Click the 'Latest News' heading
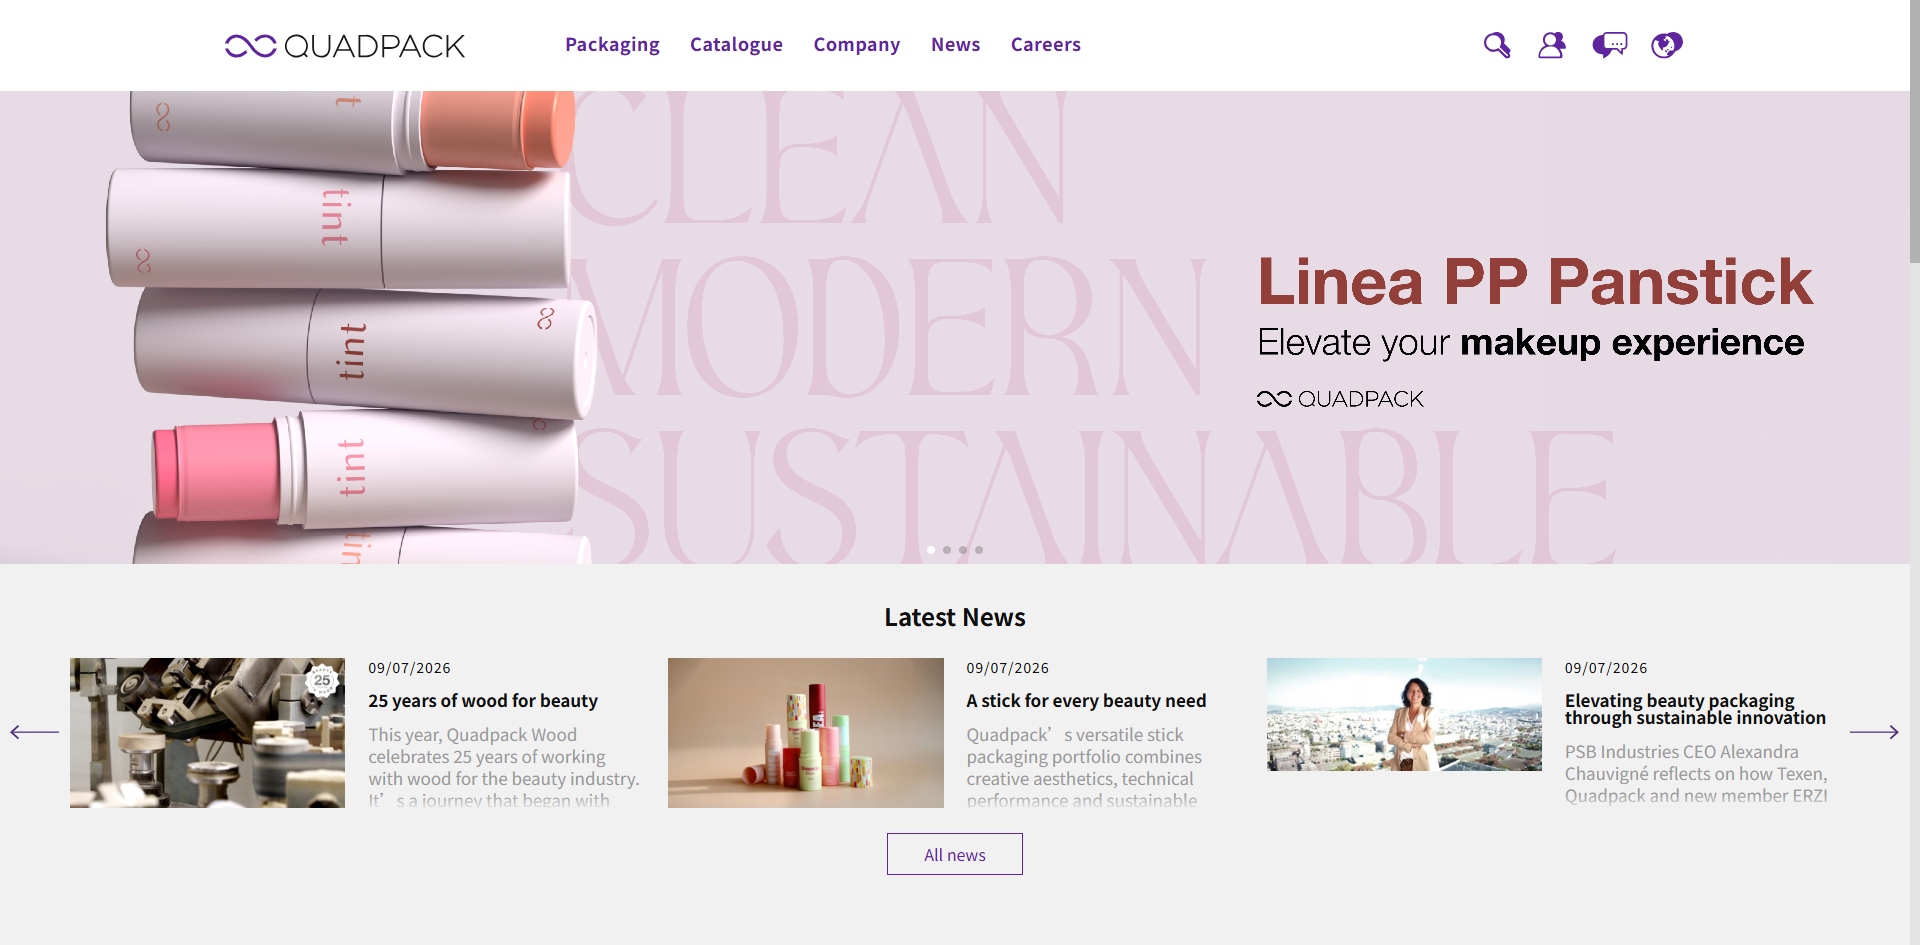The image size is (1920, 945). pyautogui.click(x=955, y=617)
